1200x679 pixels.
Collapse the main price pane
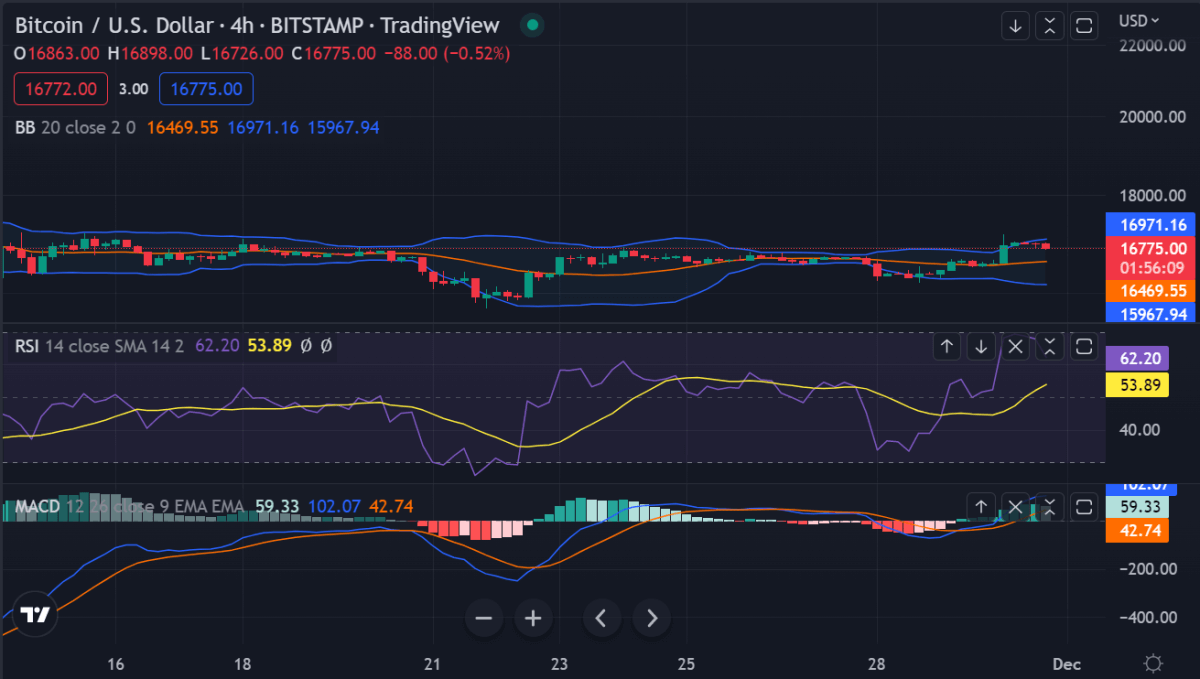click(x=1049, y=26)
